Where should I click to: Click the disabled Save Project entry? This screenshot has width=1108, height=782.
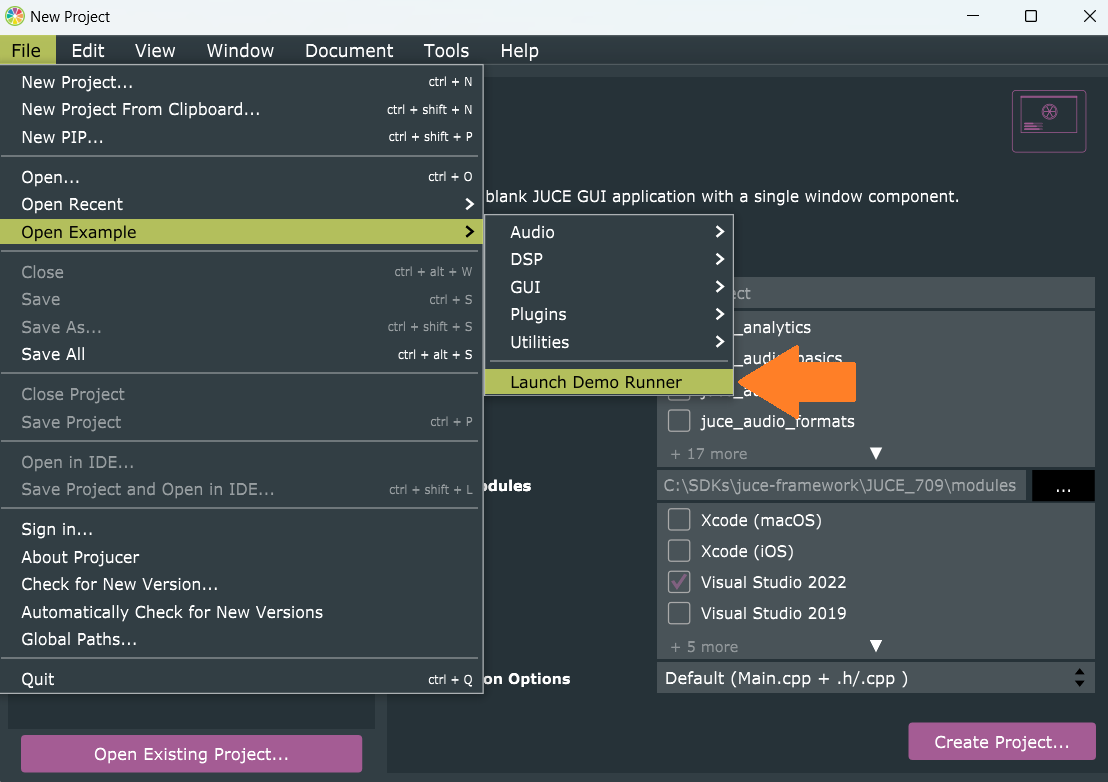(x=241, y=422)
